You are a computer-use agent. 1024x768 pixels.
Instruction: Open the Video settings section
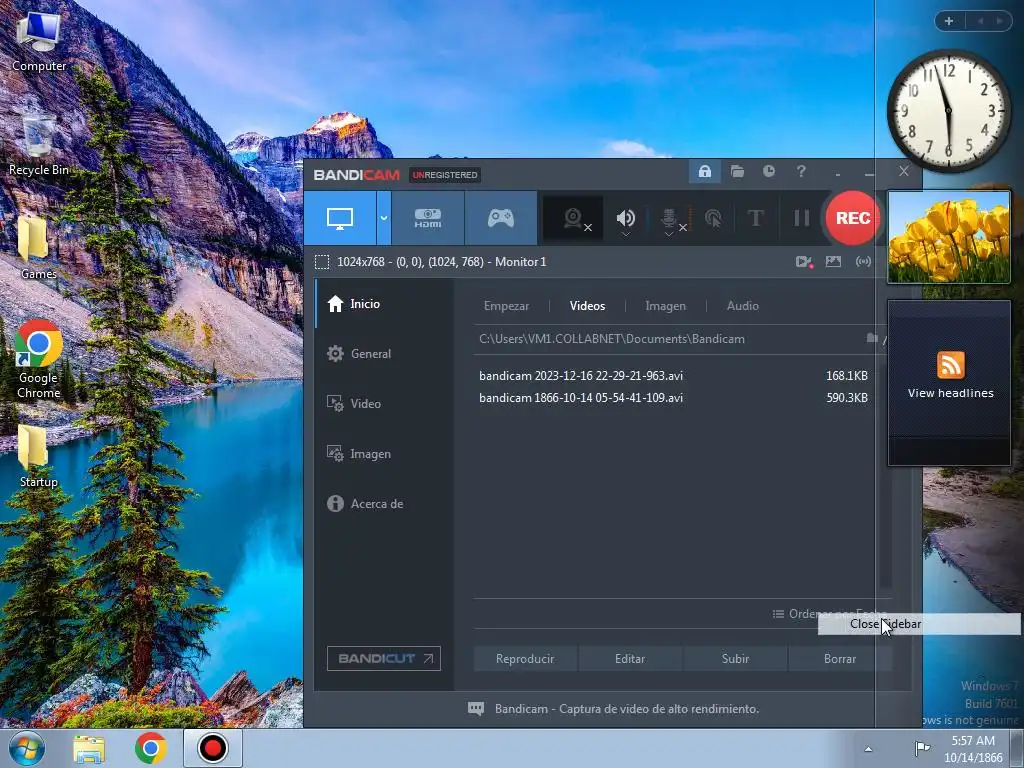point(384,404)
